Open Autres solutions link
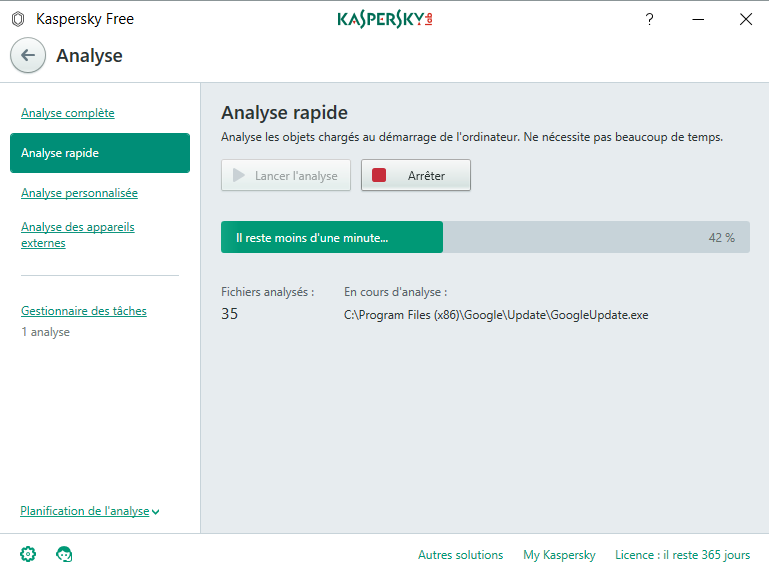Viewport: 769px width, 572px height. (x=460, y=555)
